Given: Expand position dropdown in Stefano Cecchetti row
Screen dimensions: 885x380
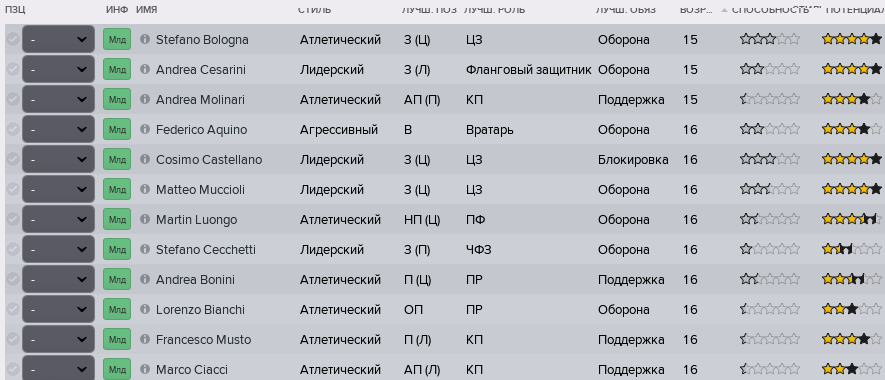Looking at the screenshot, I should tap(58, 249).
